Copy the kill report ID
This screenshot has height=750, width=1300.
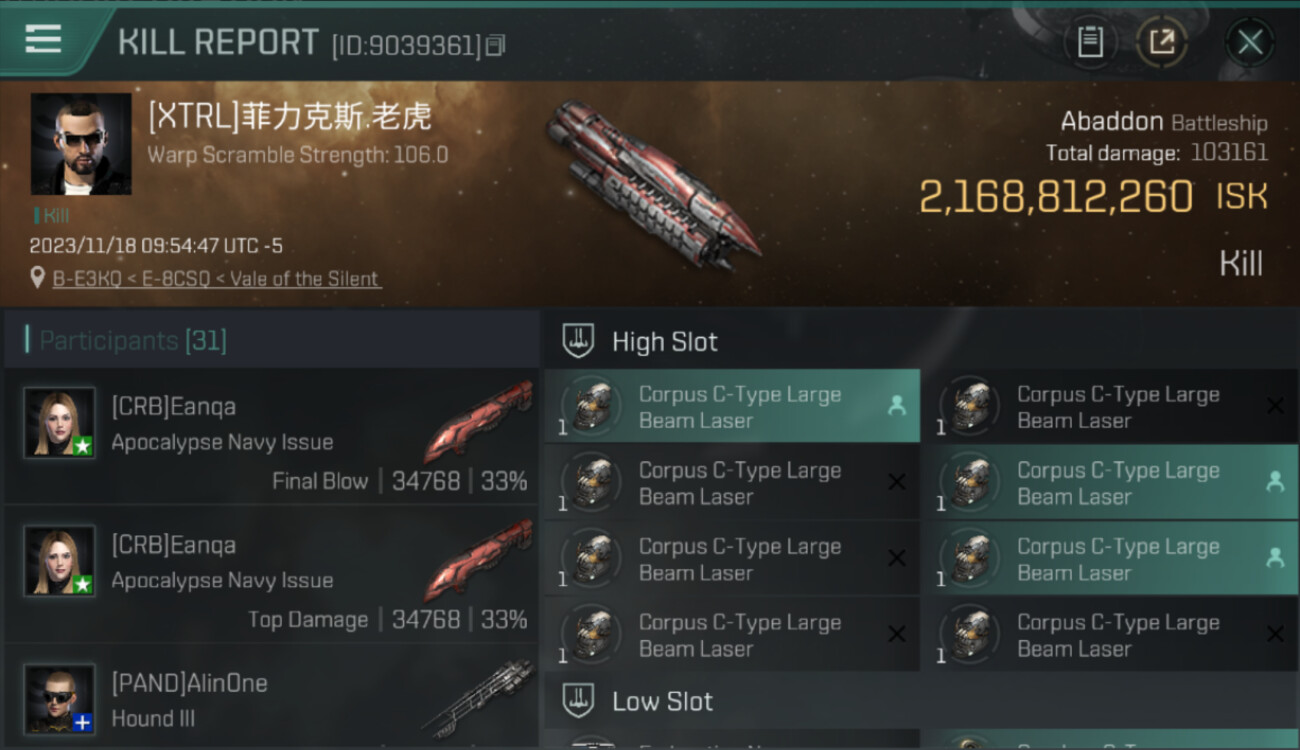click(x=496, y=45)
